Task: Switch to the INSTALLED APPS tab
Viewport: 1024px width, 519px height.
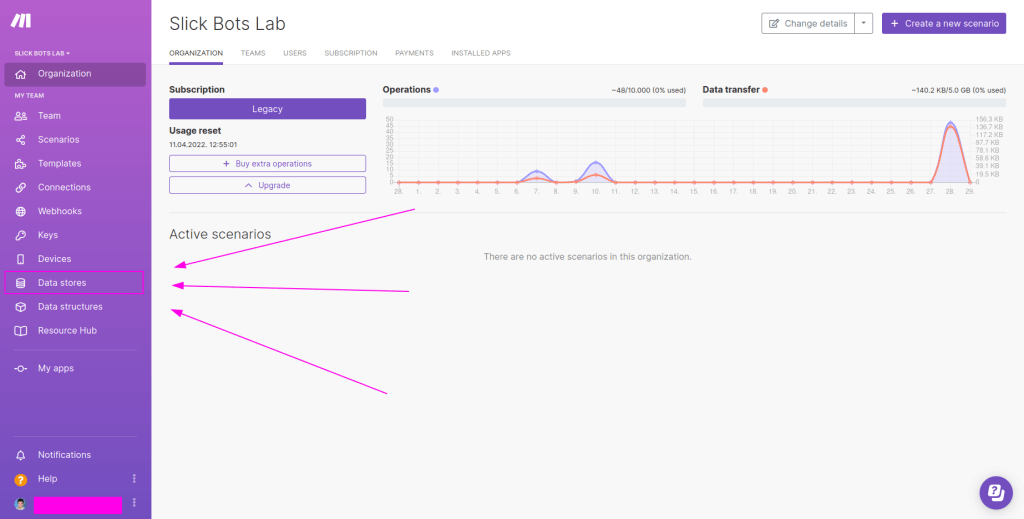Action: tap(481, 53)
